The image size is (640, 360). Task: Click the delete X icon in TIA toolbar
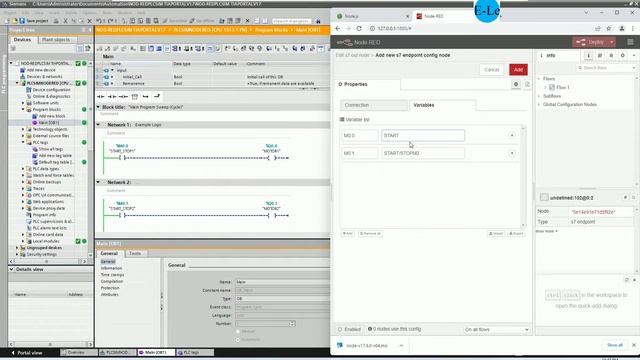[x=90, y=21]
